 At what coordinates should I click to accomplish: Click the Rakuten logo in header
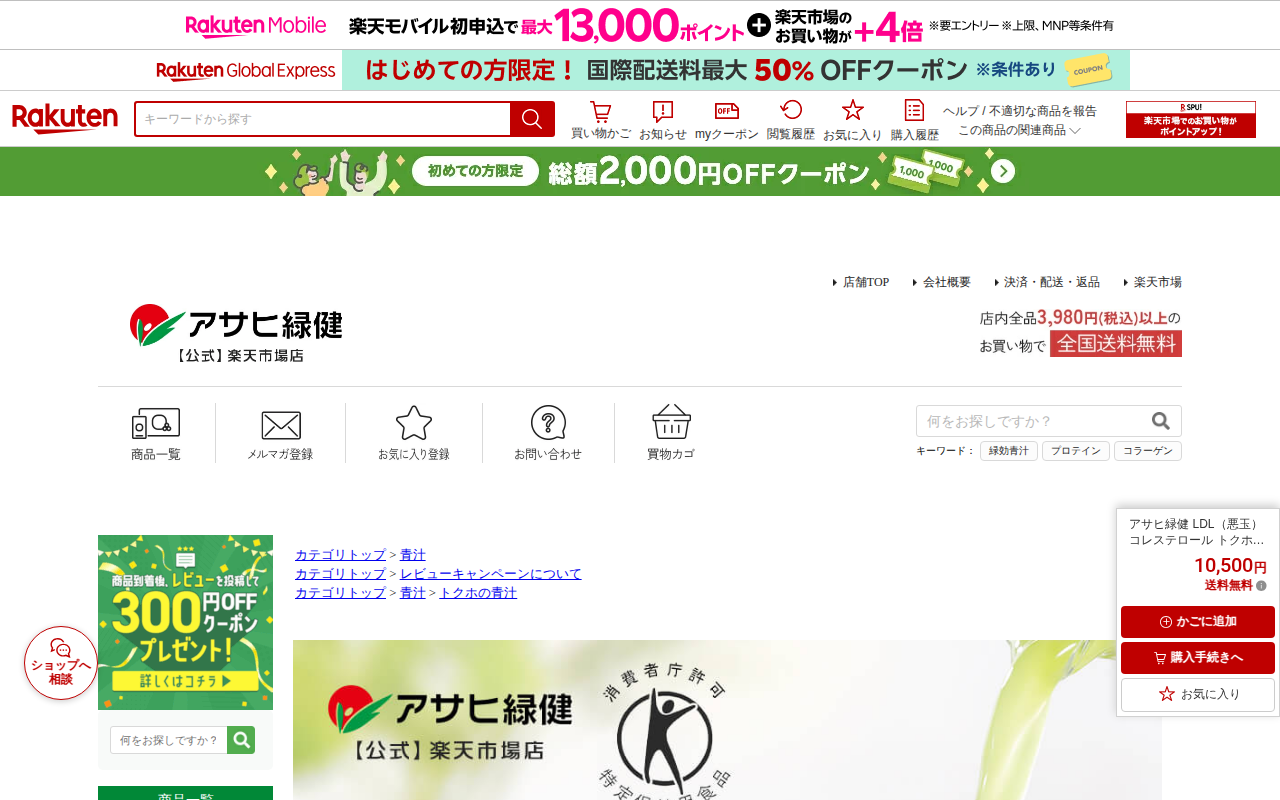[x=65, y=119]
